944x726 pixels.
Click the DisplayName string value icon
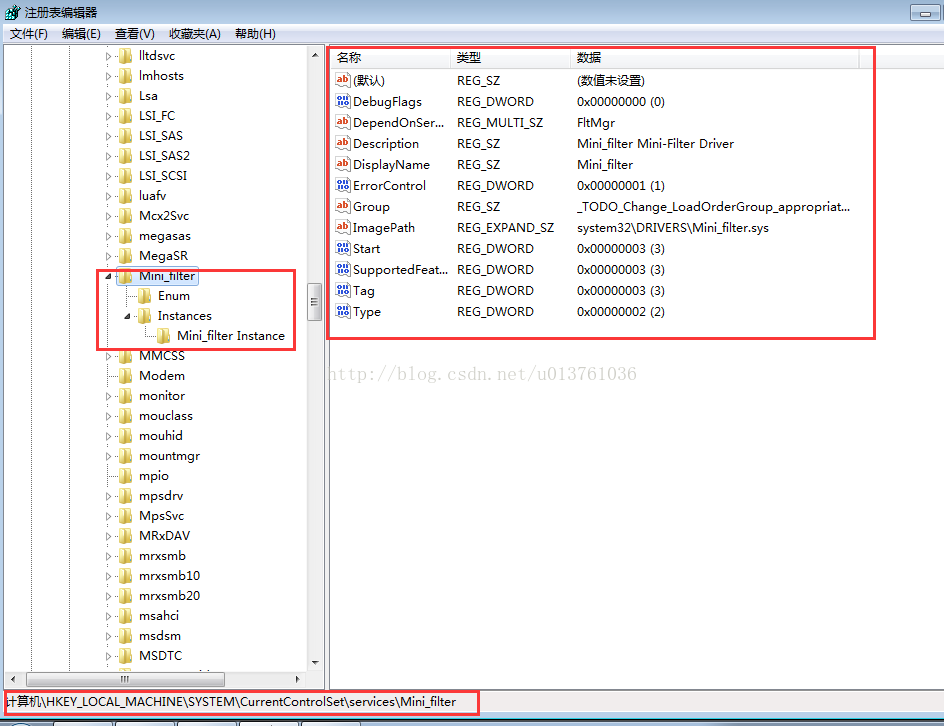pyautogui.click(x=343, y=164)
